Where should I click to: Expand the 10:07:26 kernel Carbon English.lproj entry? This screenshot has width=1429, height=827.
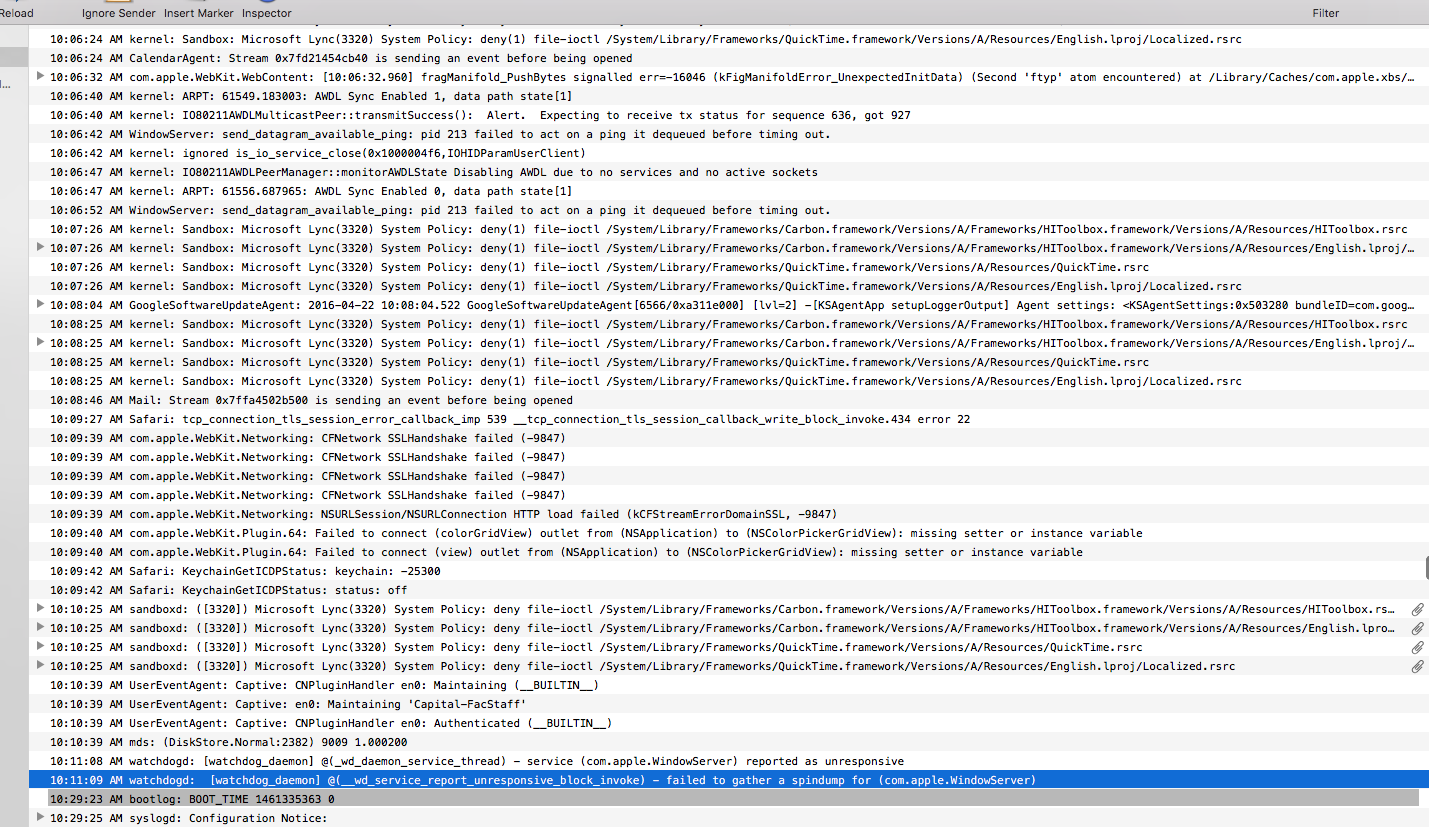(40, 247)
